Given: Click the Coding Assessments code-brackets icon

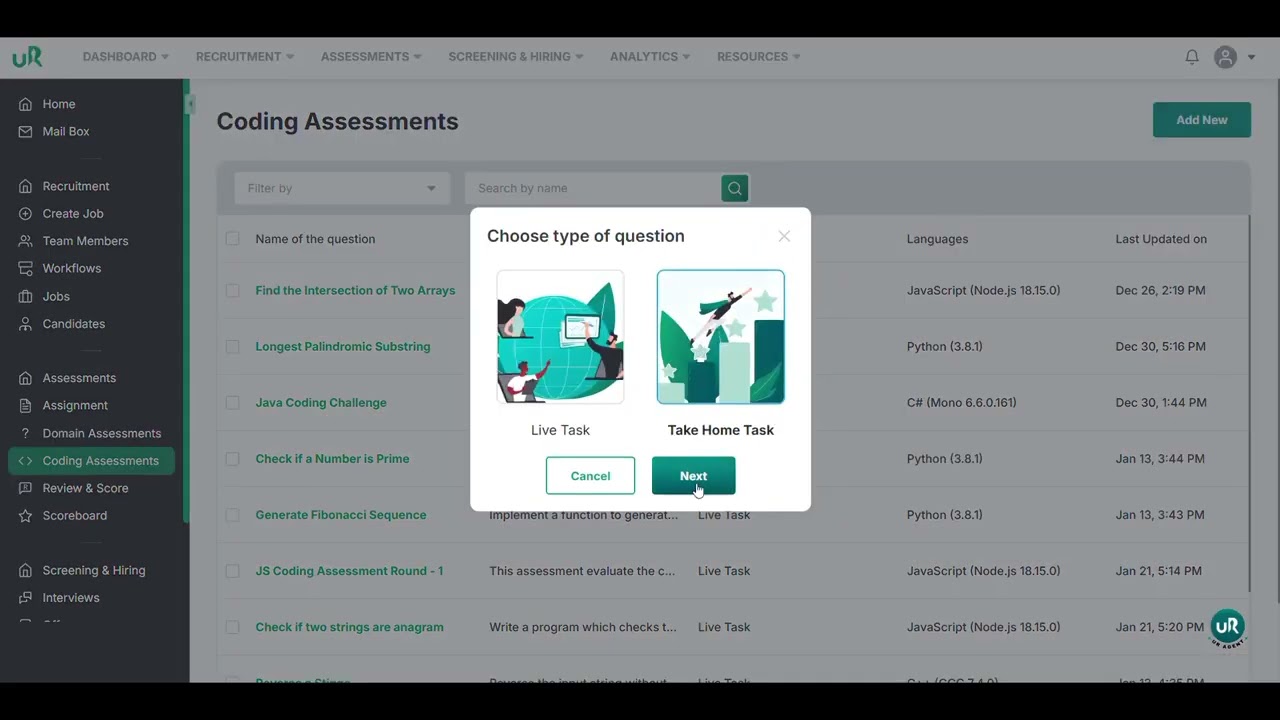Looking at the screenshot, I should pyautogui.click(x=25, y=461).
